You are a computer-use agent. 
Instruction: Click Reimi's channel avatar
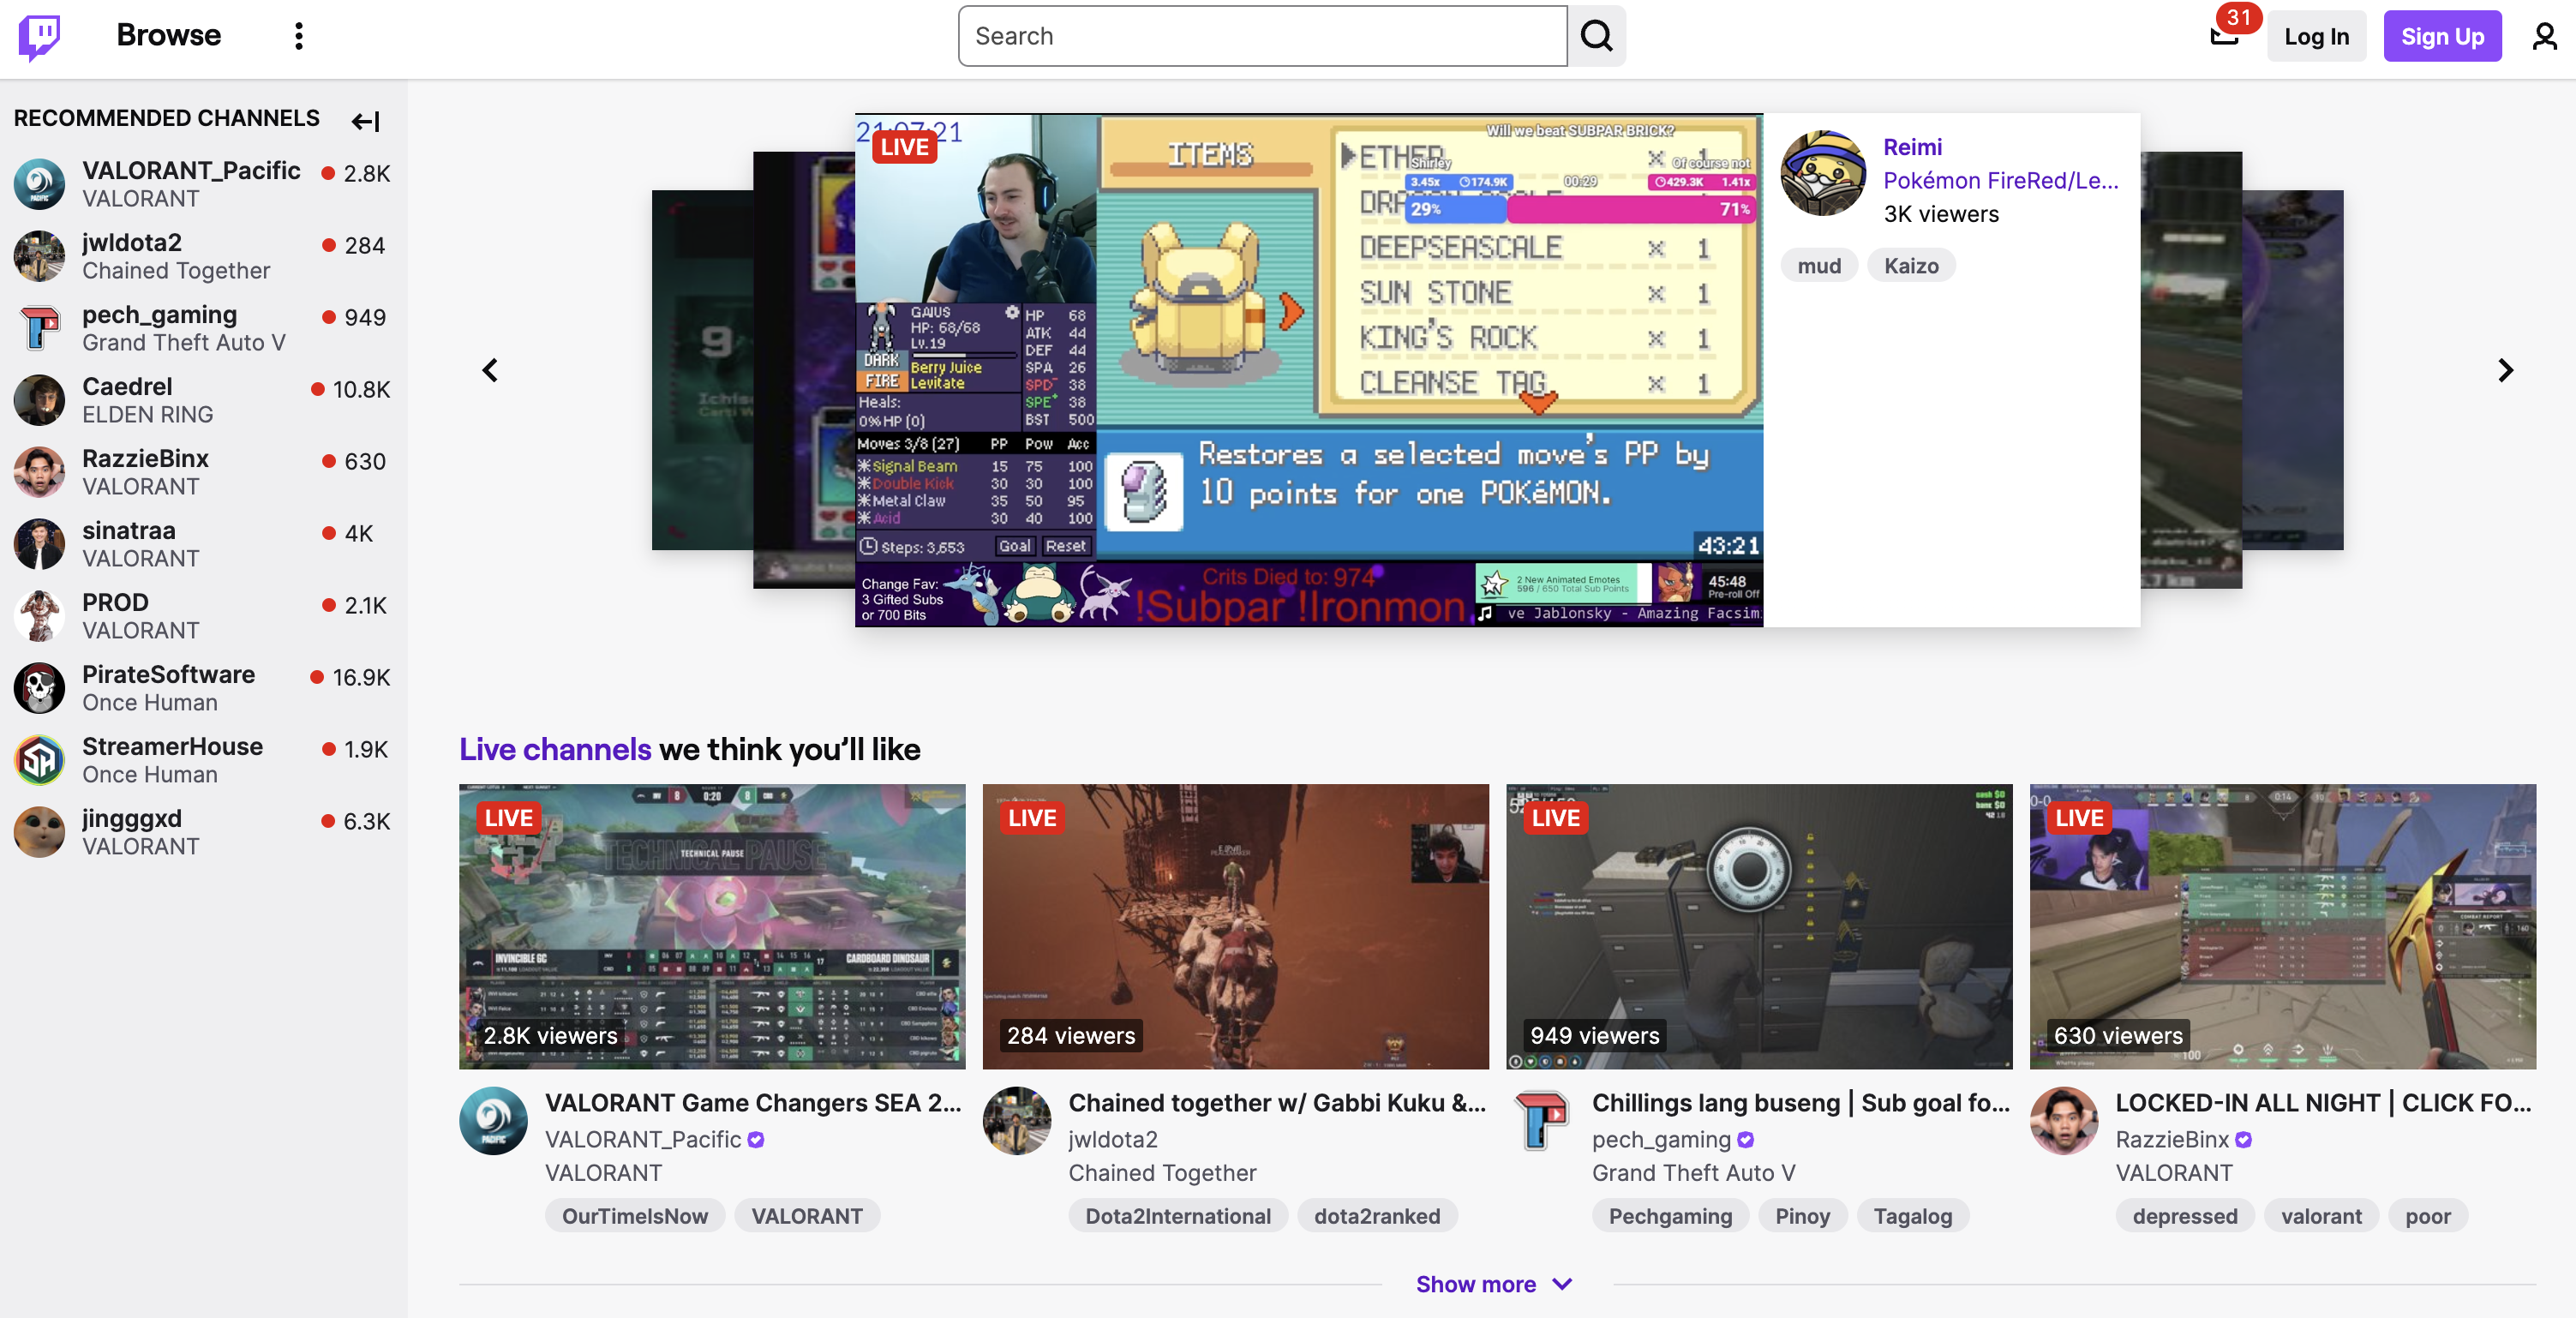coord(1823,173)
